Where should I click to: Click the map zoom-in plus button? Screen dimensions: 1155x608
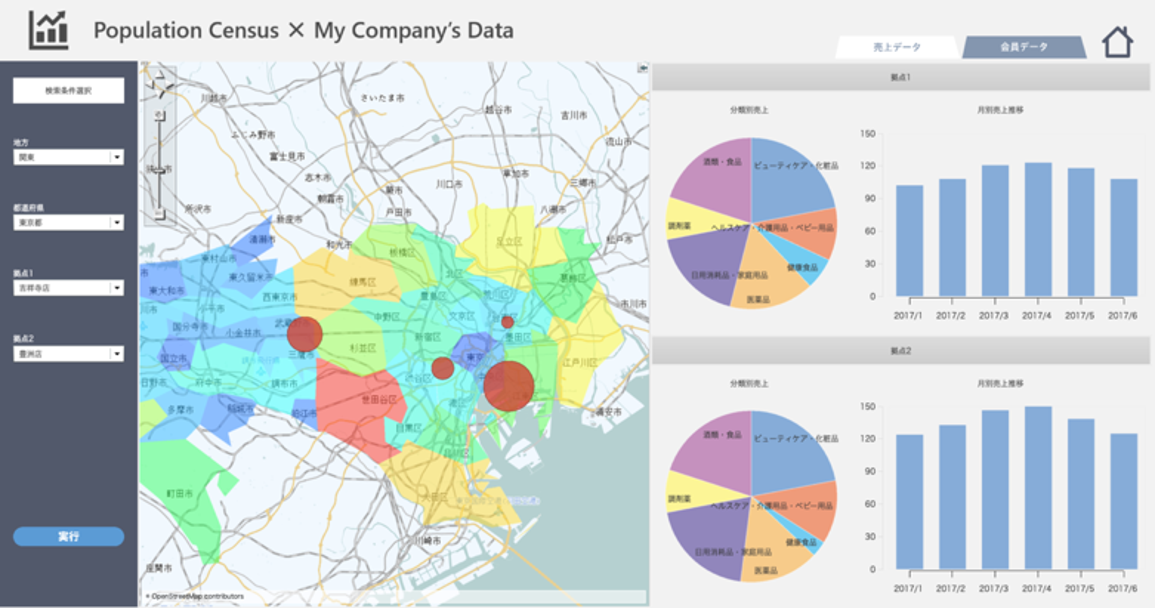click(159, 116)
